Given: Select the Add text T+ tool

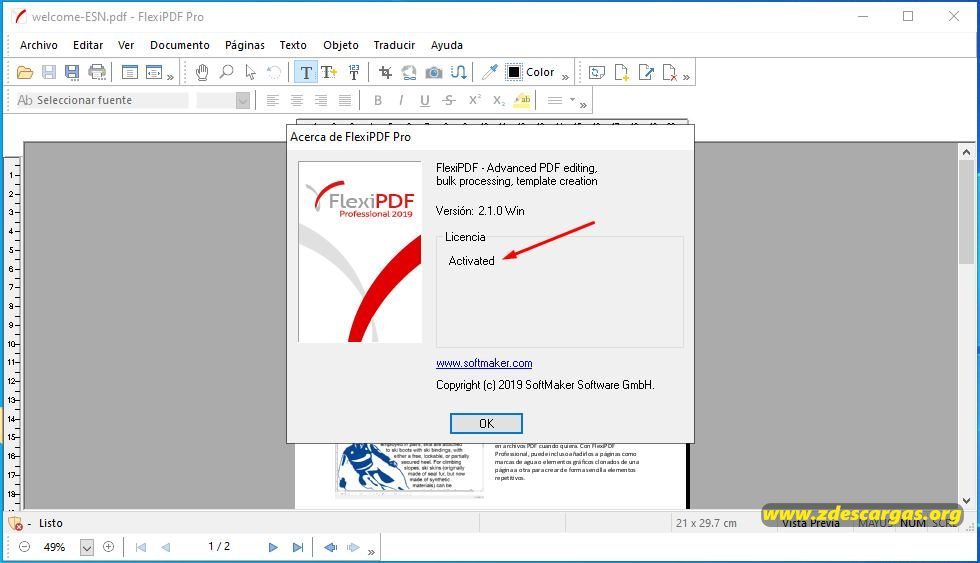Looking at the screenshot, I should tap(329, 72).
